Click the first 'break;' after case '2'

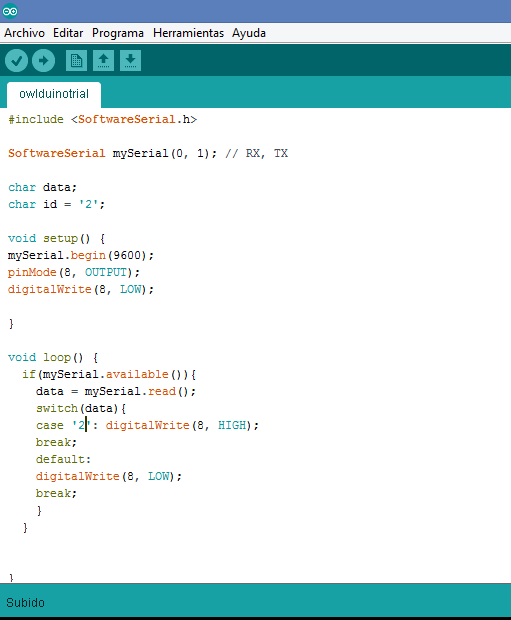(56, 442)
